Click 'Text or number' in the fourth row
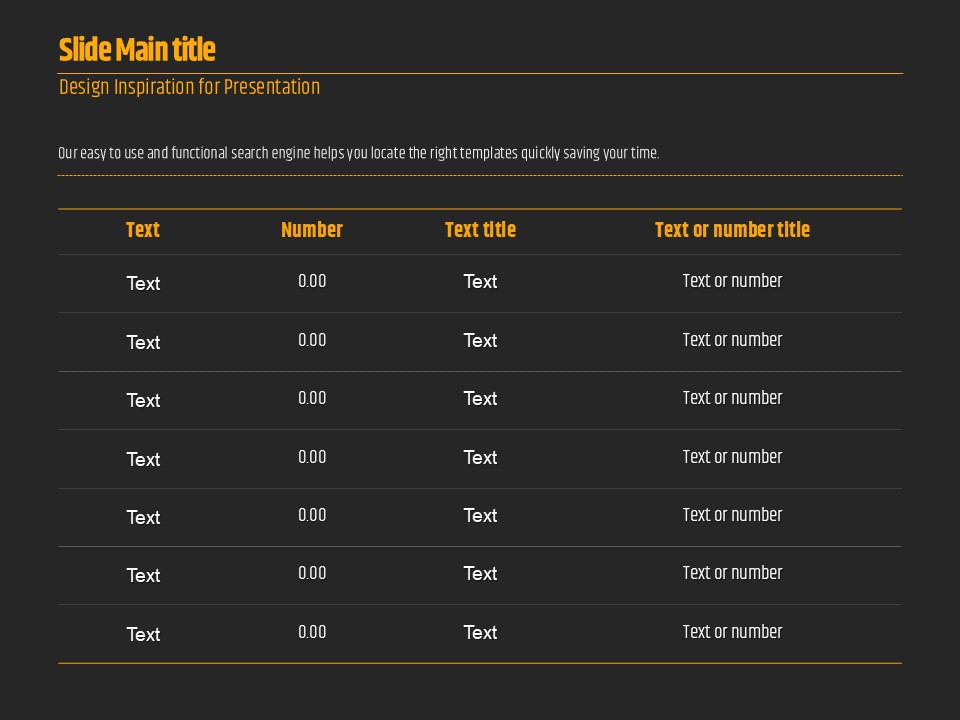Screen dimensions: 960x720 732,457
